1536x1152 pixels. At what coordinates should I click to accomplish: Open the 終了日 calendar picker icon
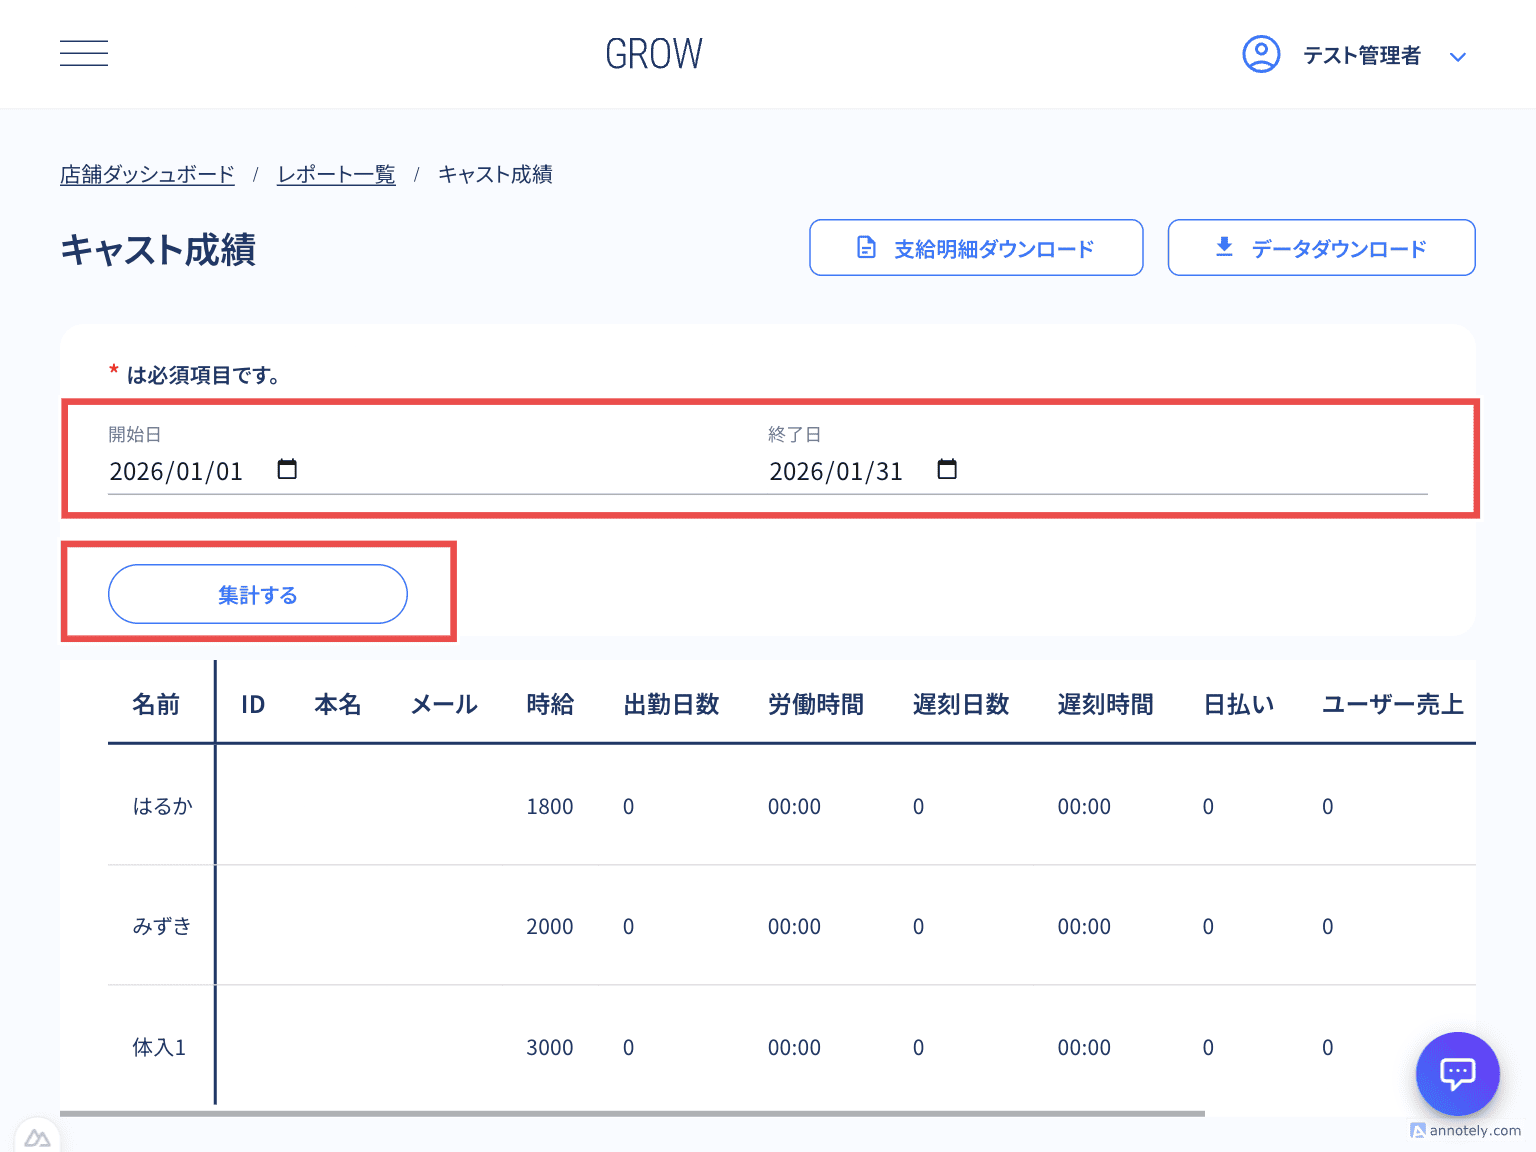point(947,469)
